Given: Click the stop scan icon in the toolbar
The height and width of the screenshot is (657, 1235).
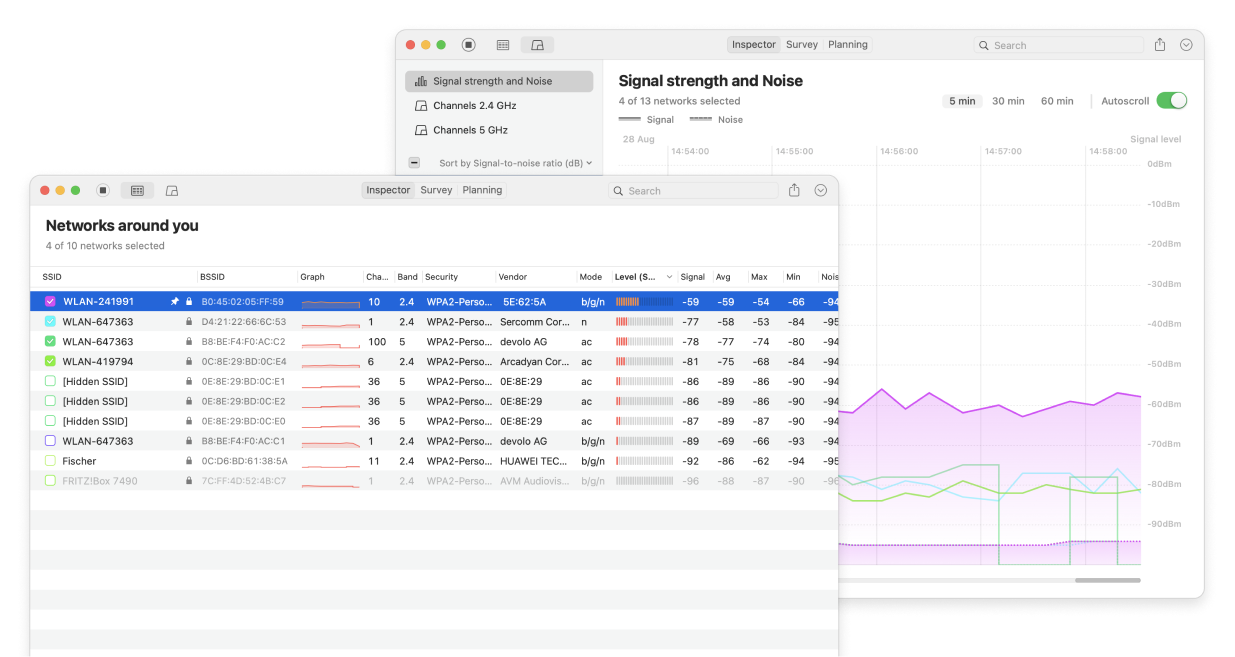Looking at the screenshot, I should pyautogui.click(x=101, y=190).
